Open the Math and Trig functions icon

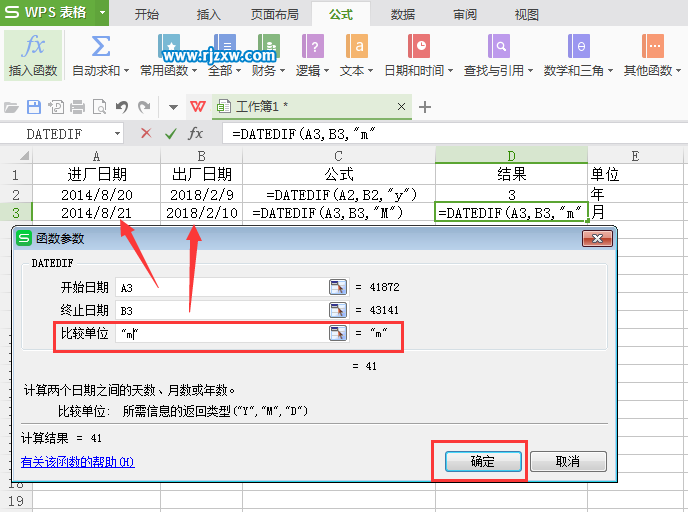pos(578,46)
